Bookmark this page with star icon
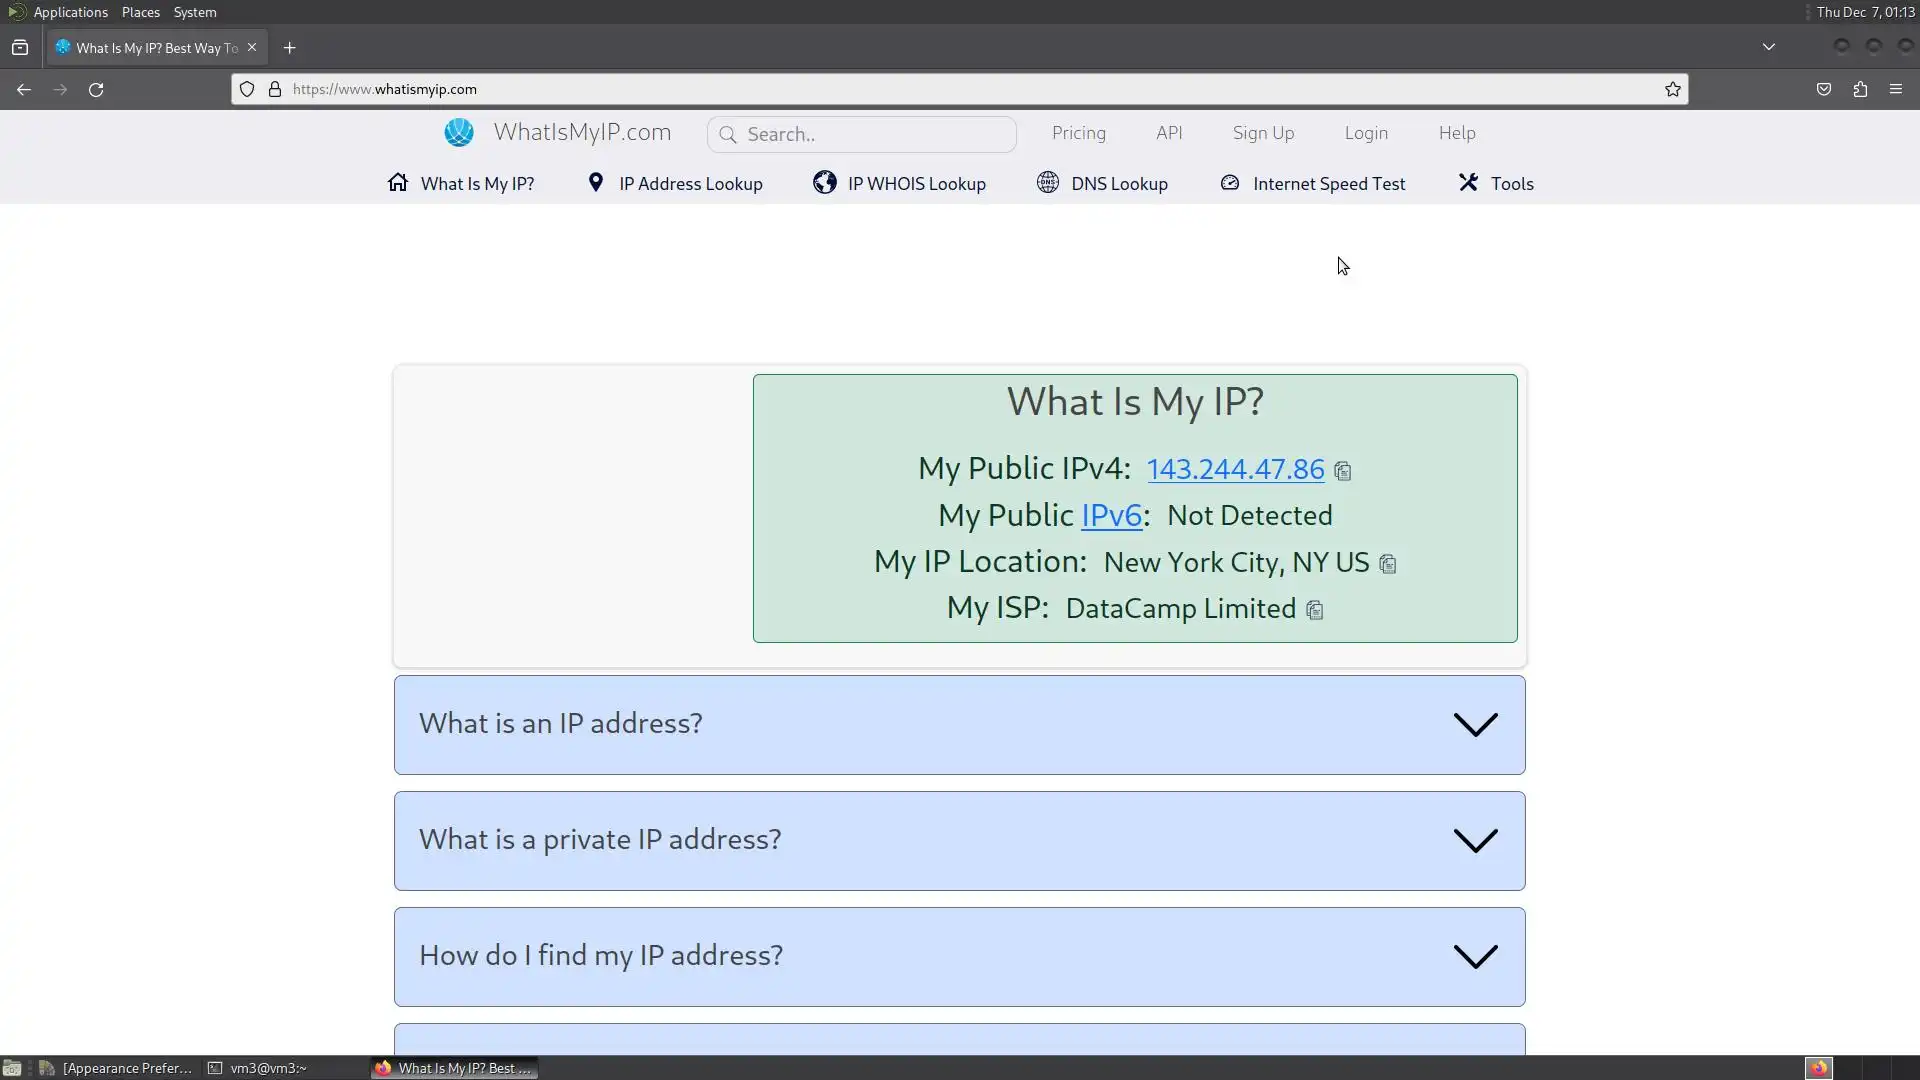 point(1672,89)
